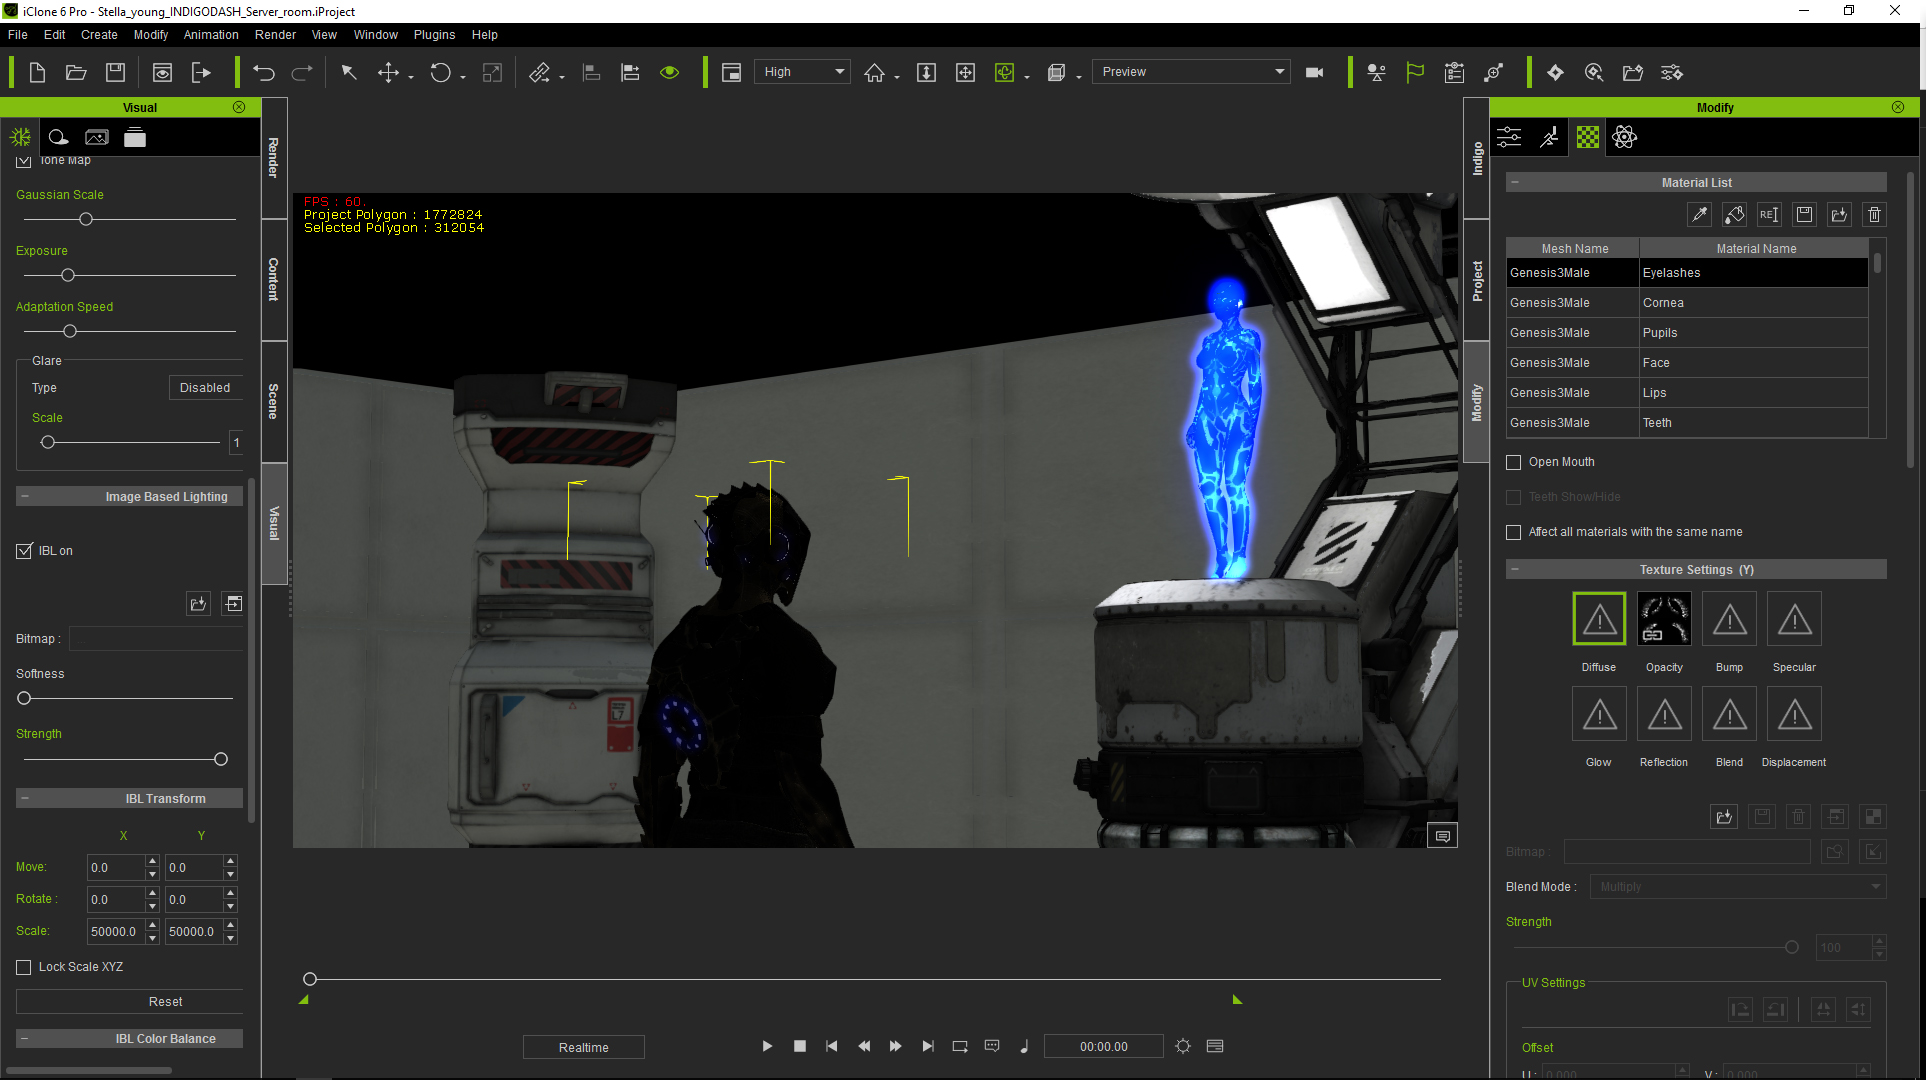The height and width of the screenshot is (1080, 1926).
Task: Open the Glare Type Disabled dropdown
Action: [x=205, y=388]
